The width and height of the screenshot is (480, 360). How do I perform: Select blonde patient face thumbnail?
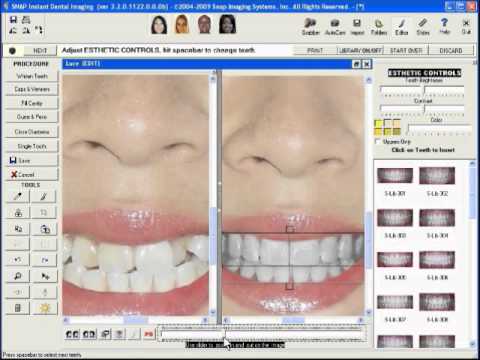coord(182,24)
